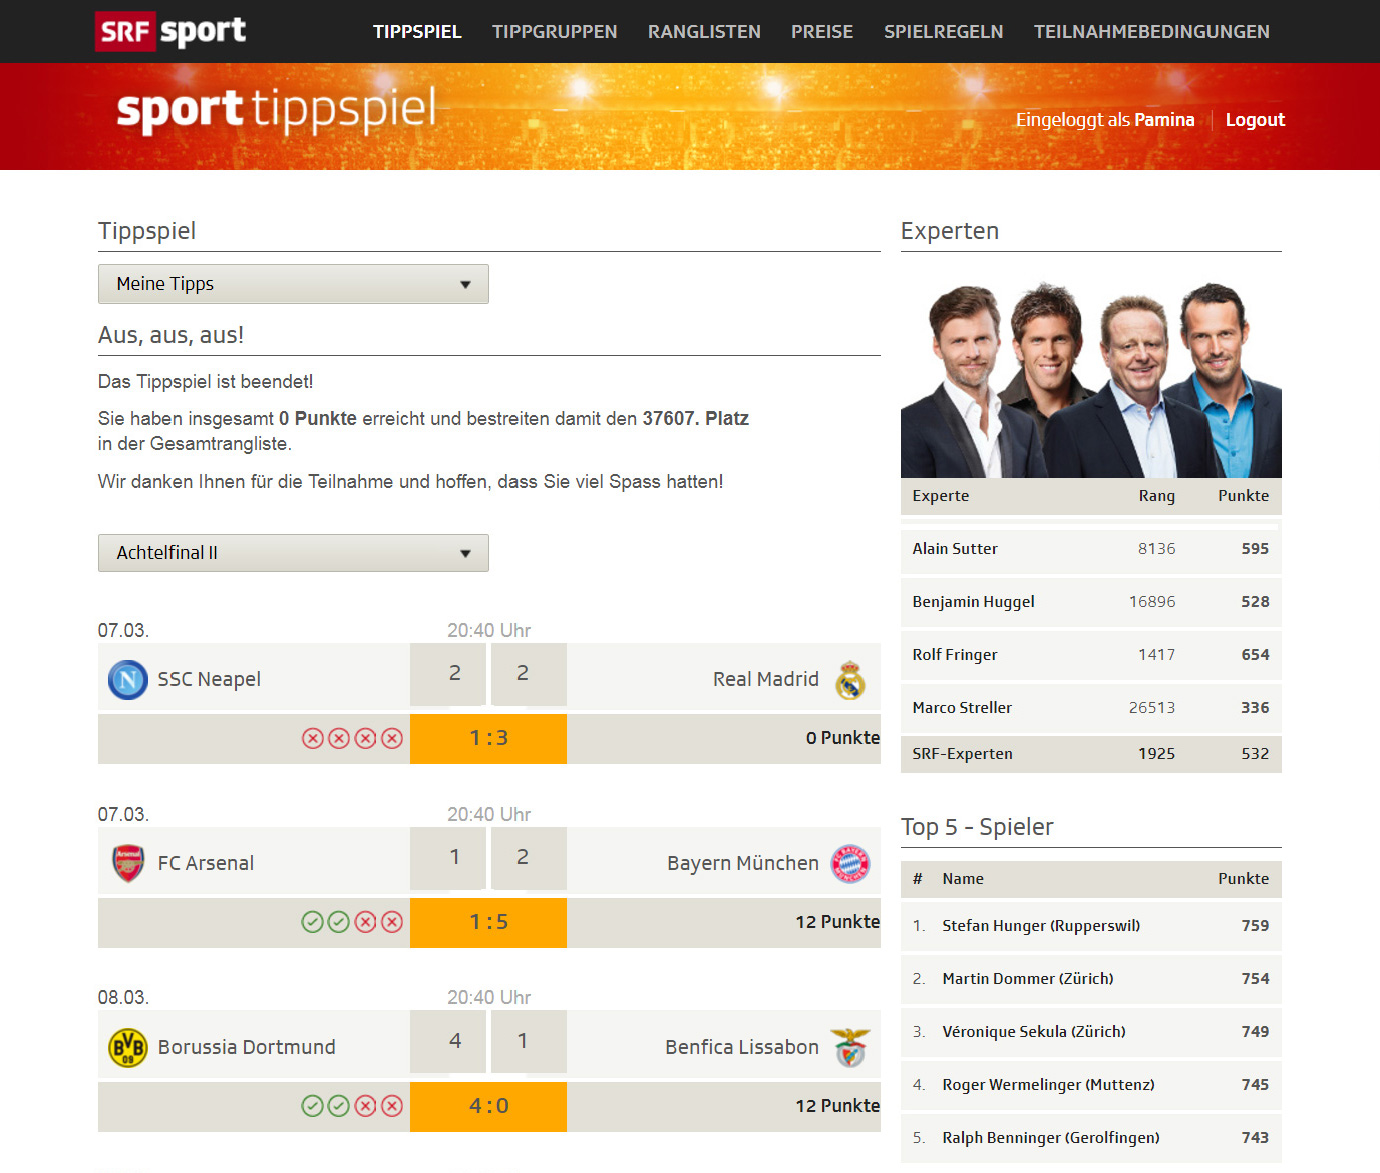This screenshot has height=1173, width=1380.
Task: Click Borussia Dortmund home tip box showing 4
Action: [x=448, y=1042]
